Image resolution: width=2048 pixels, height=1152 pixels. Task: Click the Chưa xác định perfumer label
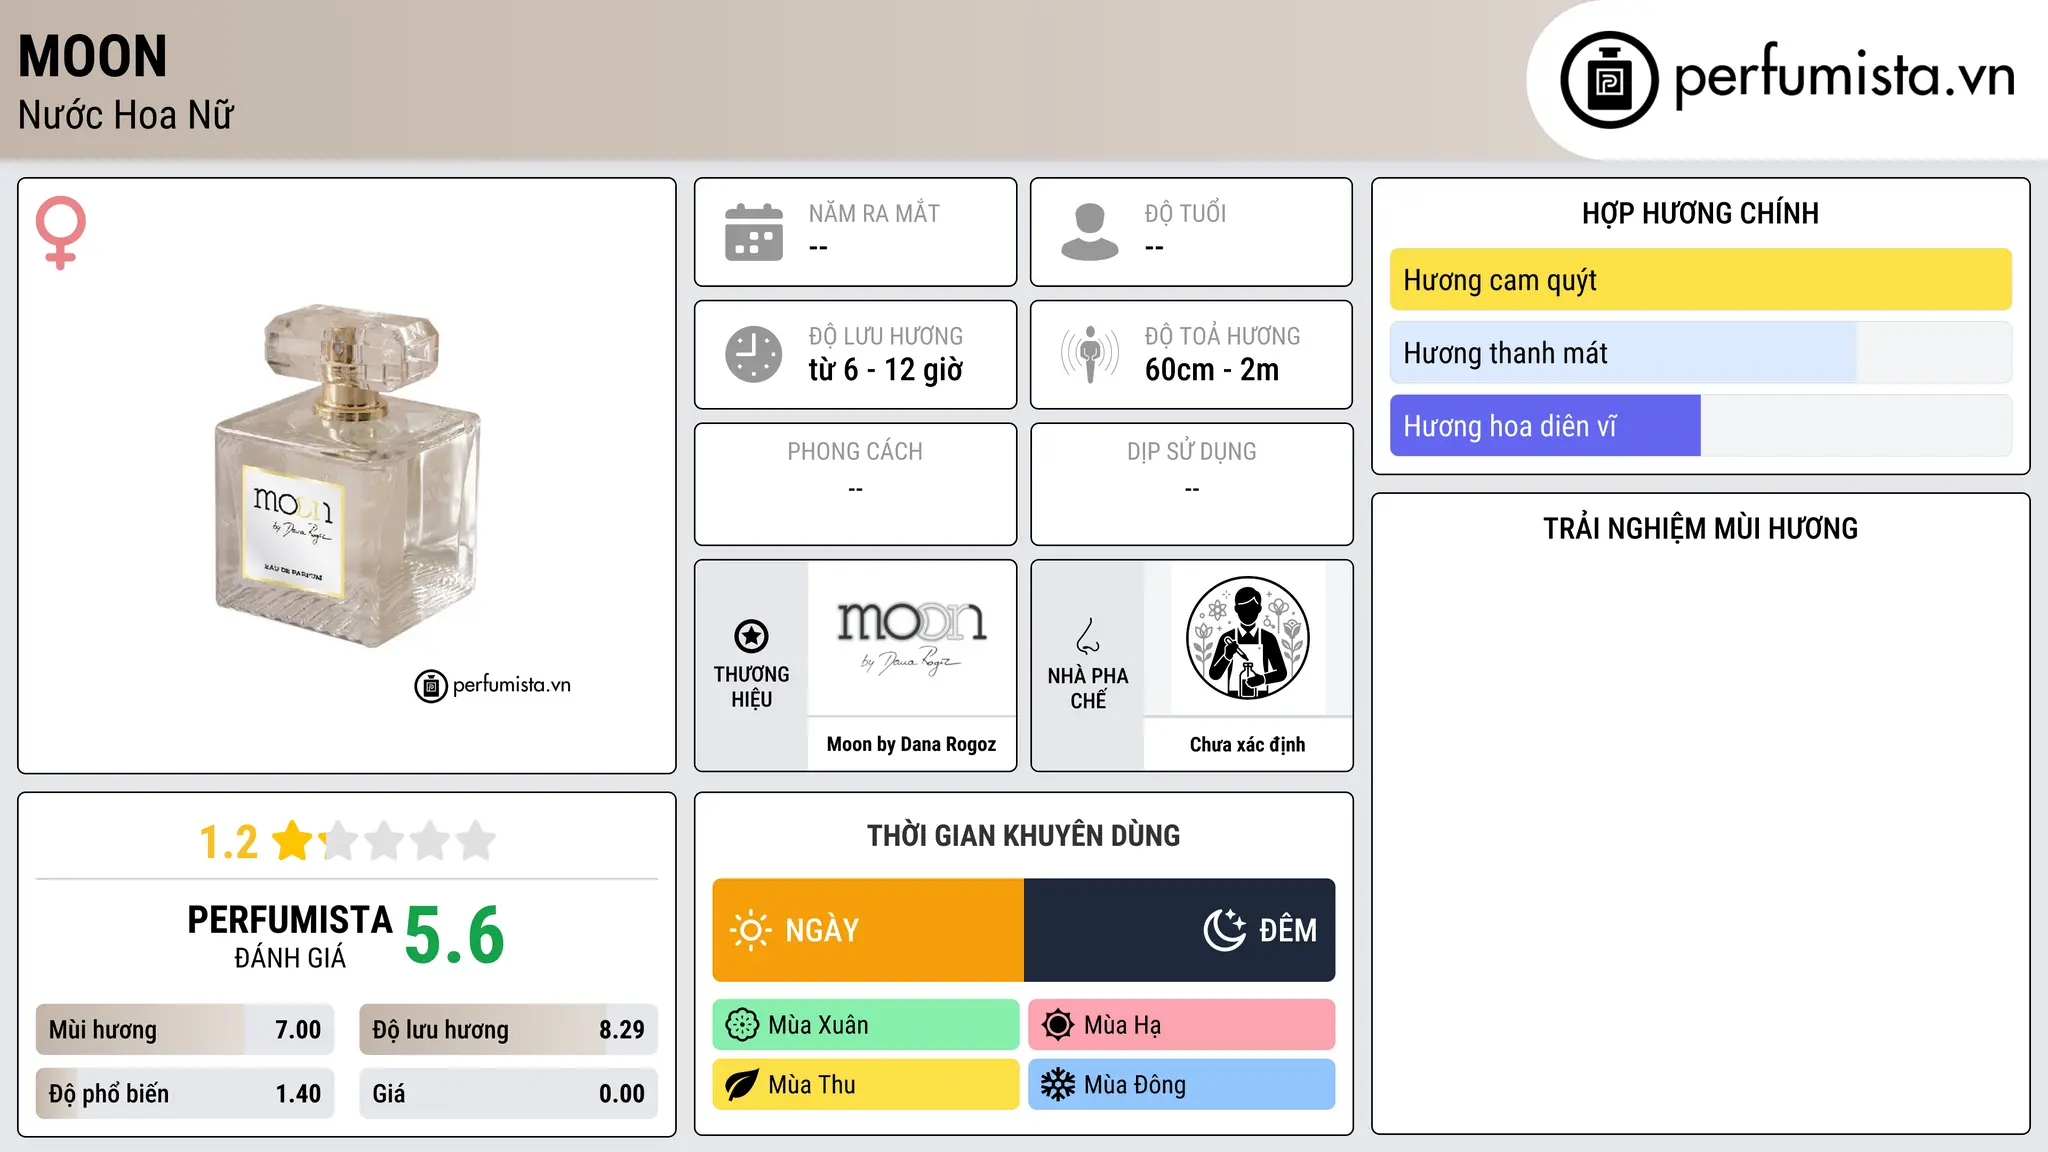coord(1248,744)
